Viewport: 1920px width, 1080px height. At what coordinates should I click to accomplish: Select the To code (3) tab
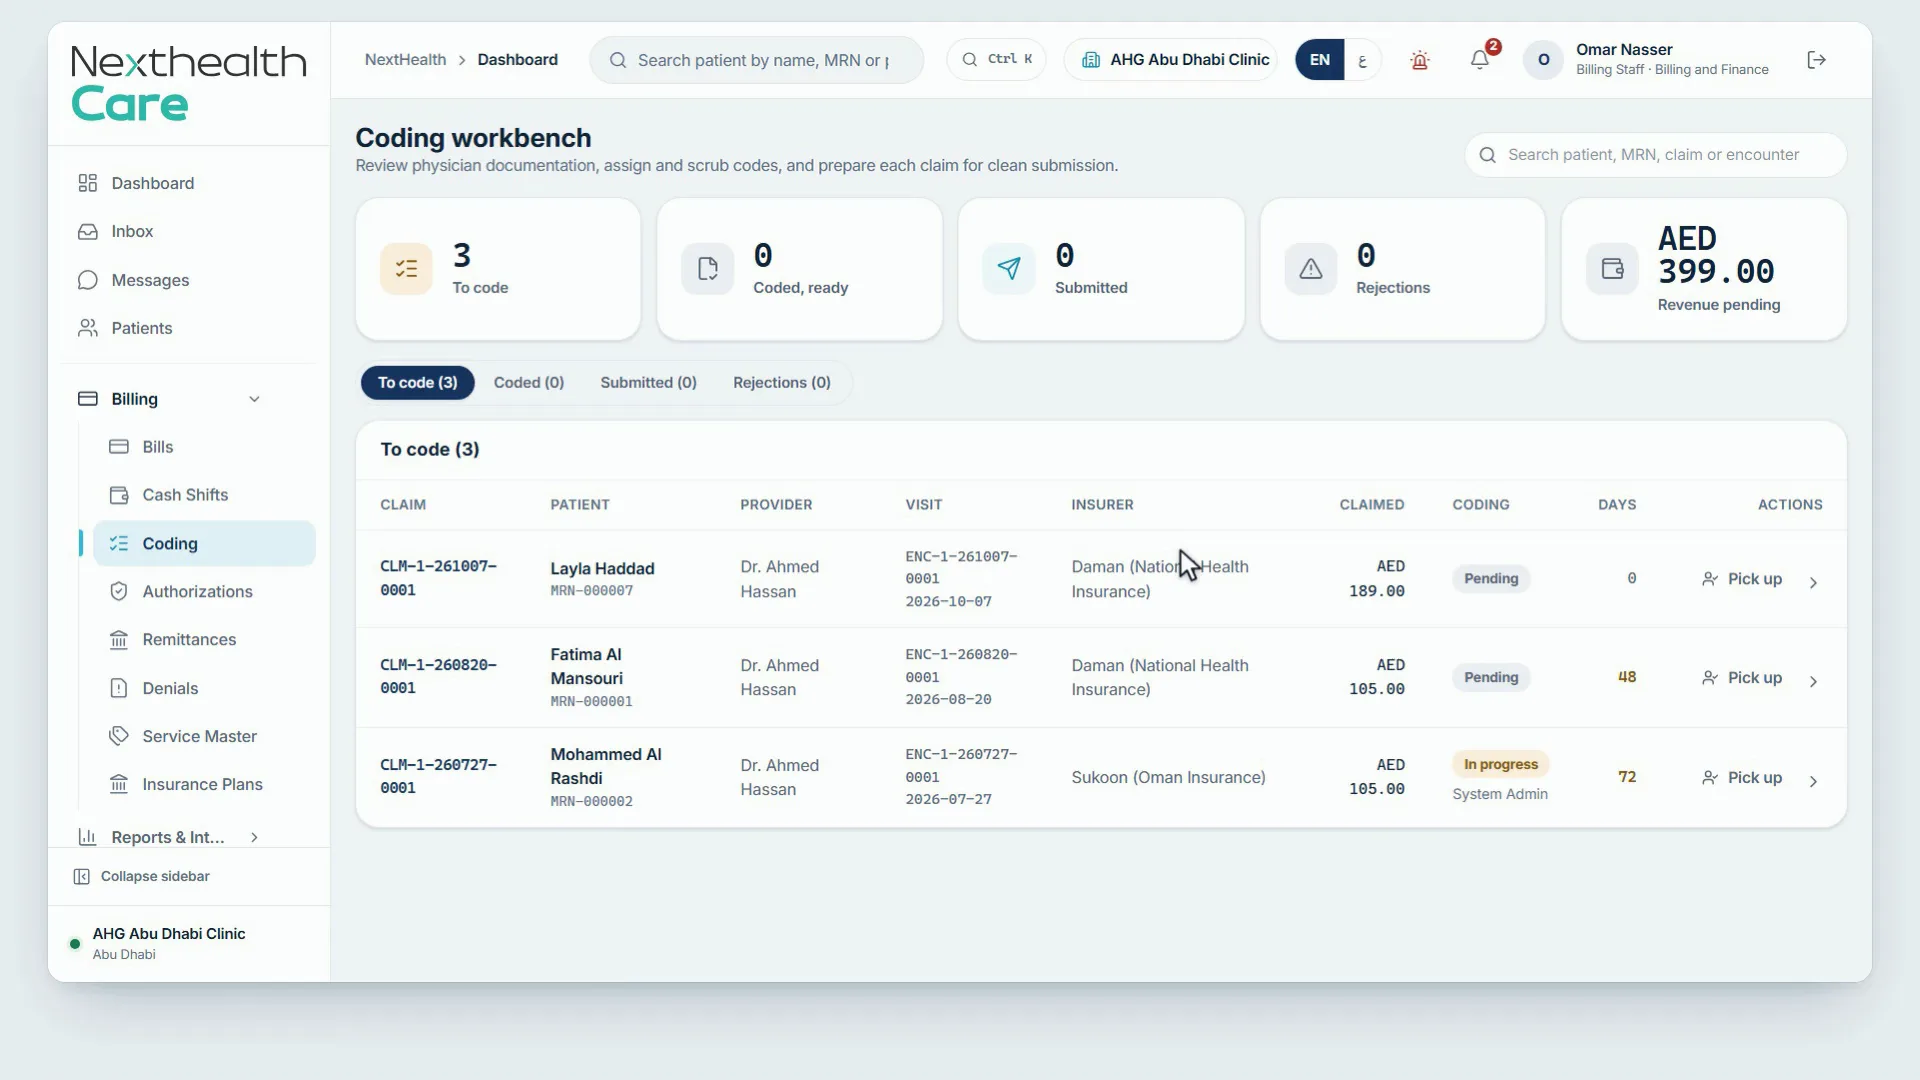[417, 383]
